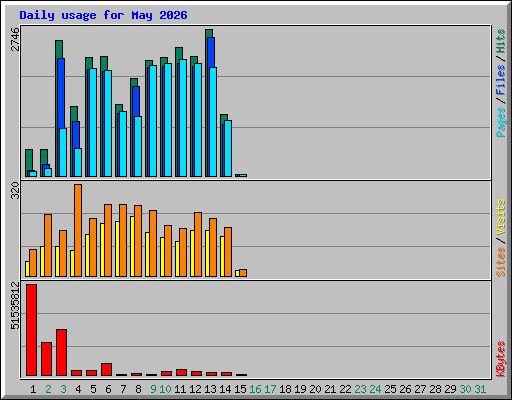
Task: Click day 16 on the x-axis
Action: pos(255,389)
